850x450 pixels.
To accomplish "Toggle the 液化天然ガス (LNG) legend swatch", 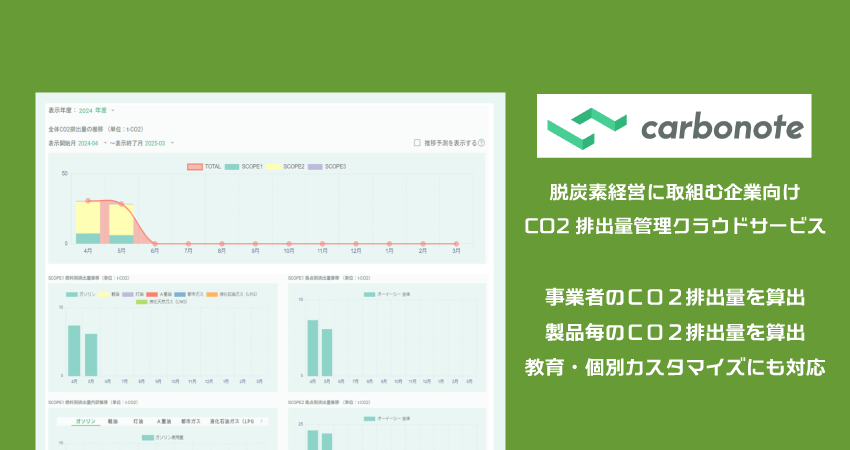I will point(141,301).
